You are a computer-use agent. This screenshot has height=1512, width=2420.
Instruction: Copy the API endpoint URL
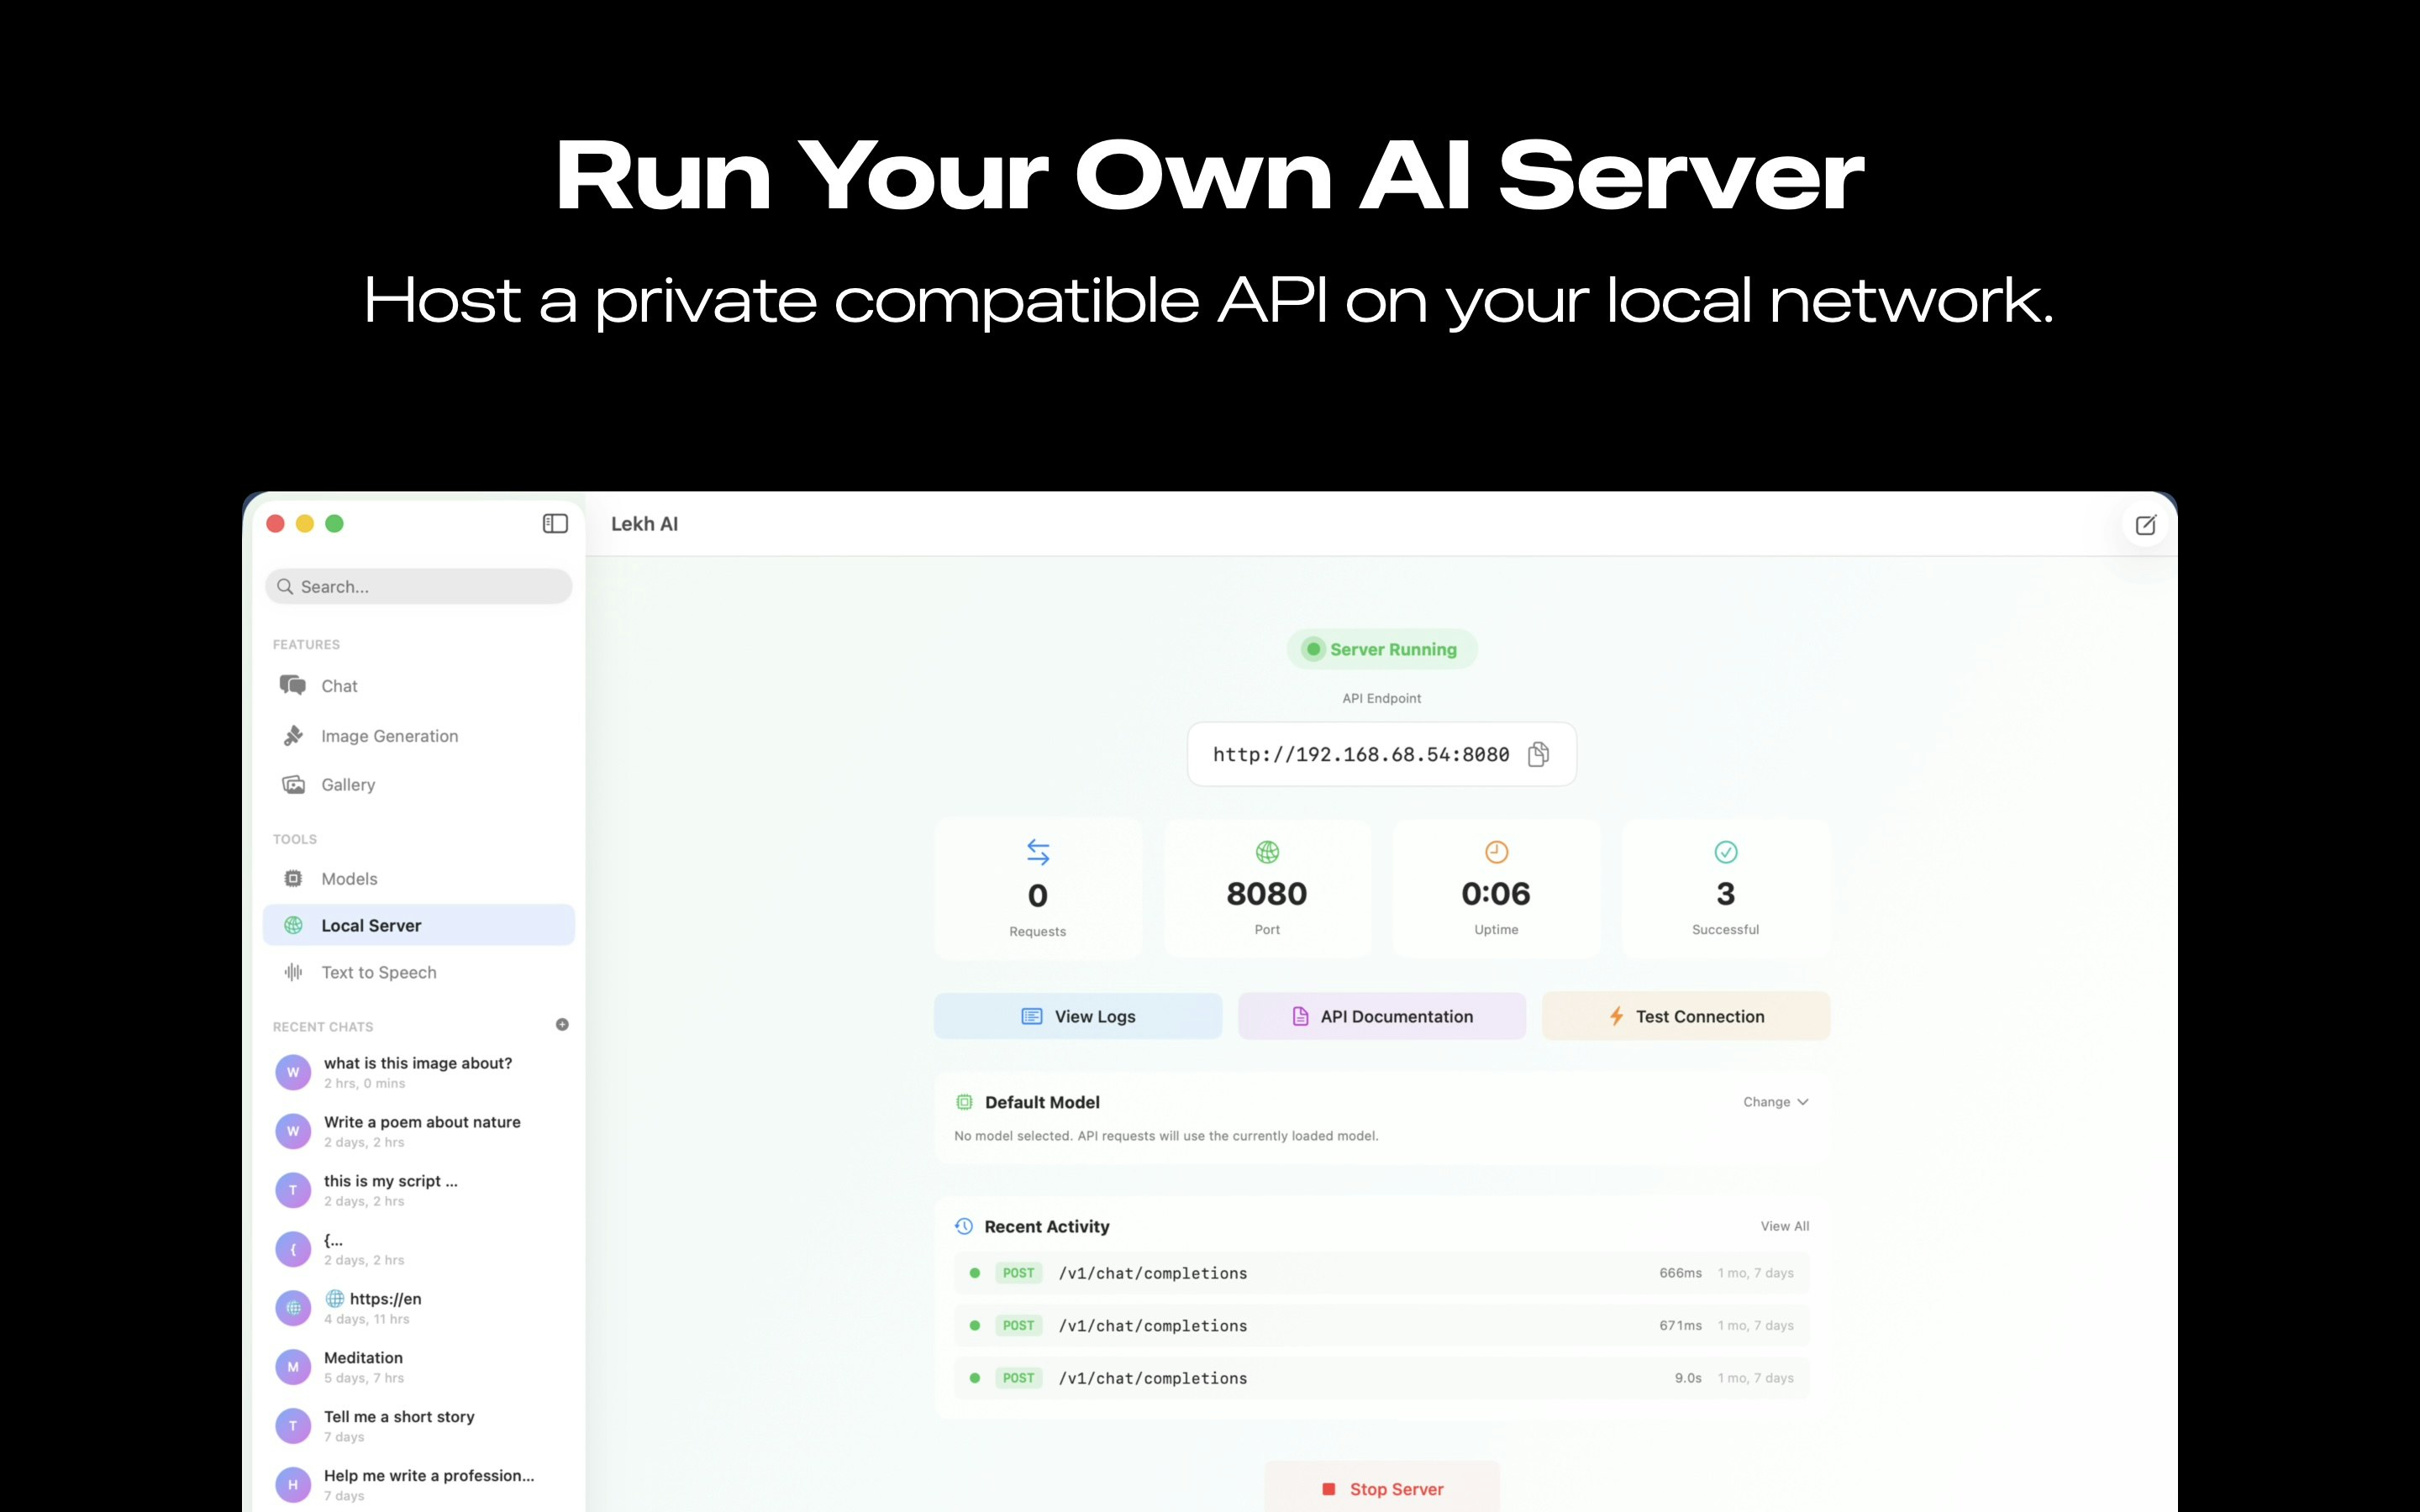click(1538, 754)
